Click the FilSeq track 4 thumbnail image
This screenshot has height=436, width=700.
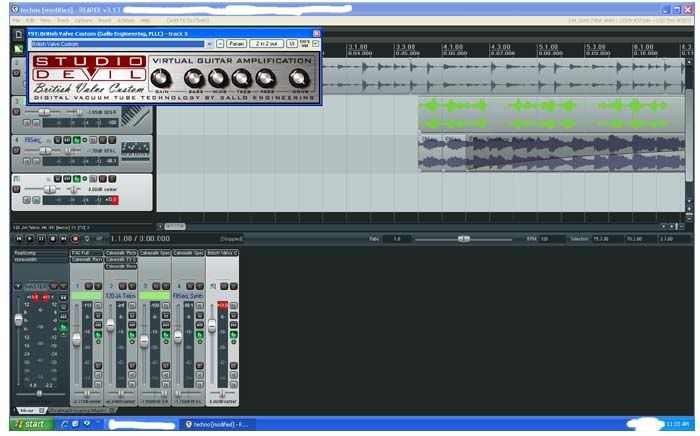pyautogui.click(x=135, y=151)
